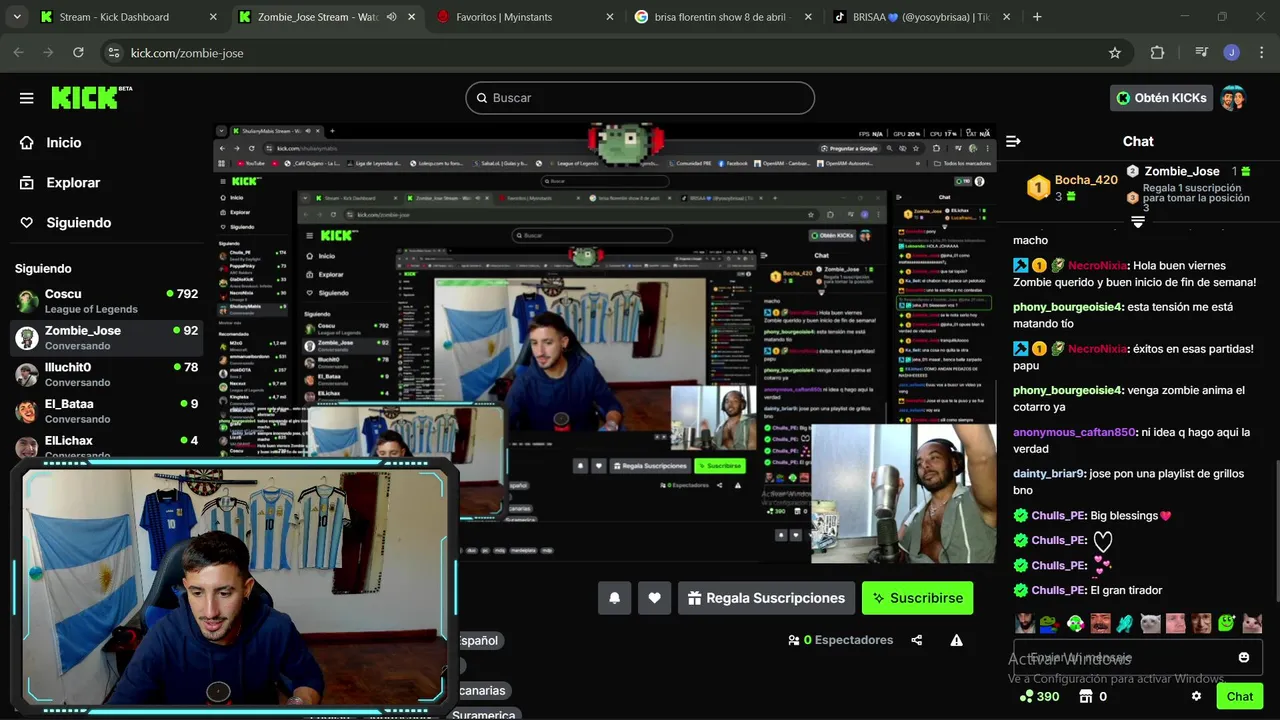Click the webcam overlay of streamer
This screenshot has width=1280, height=720.
coord(234,586)
